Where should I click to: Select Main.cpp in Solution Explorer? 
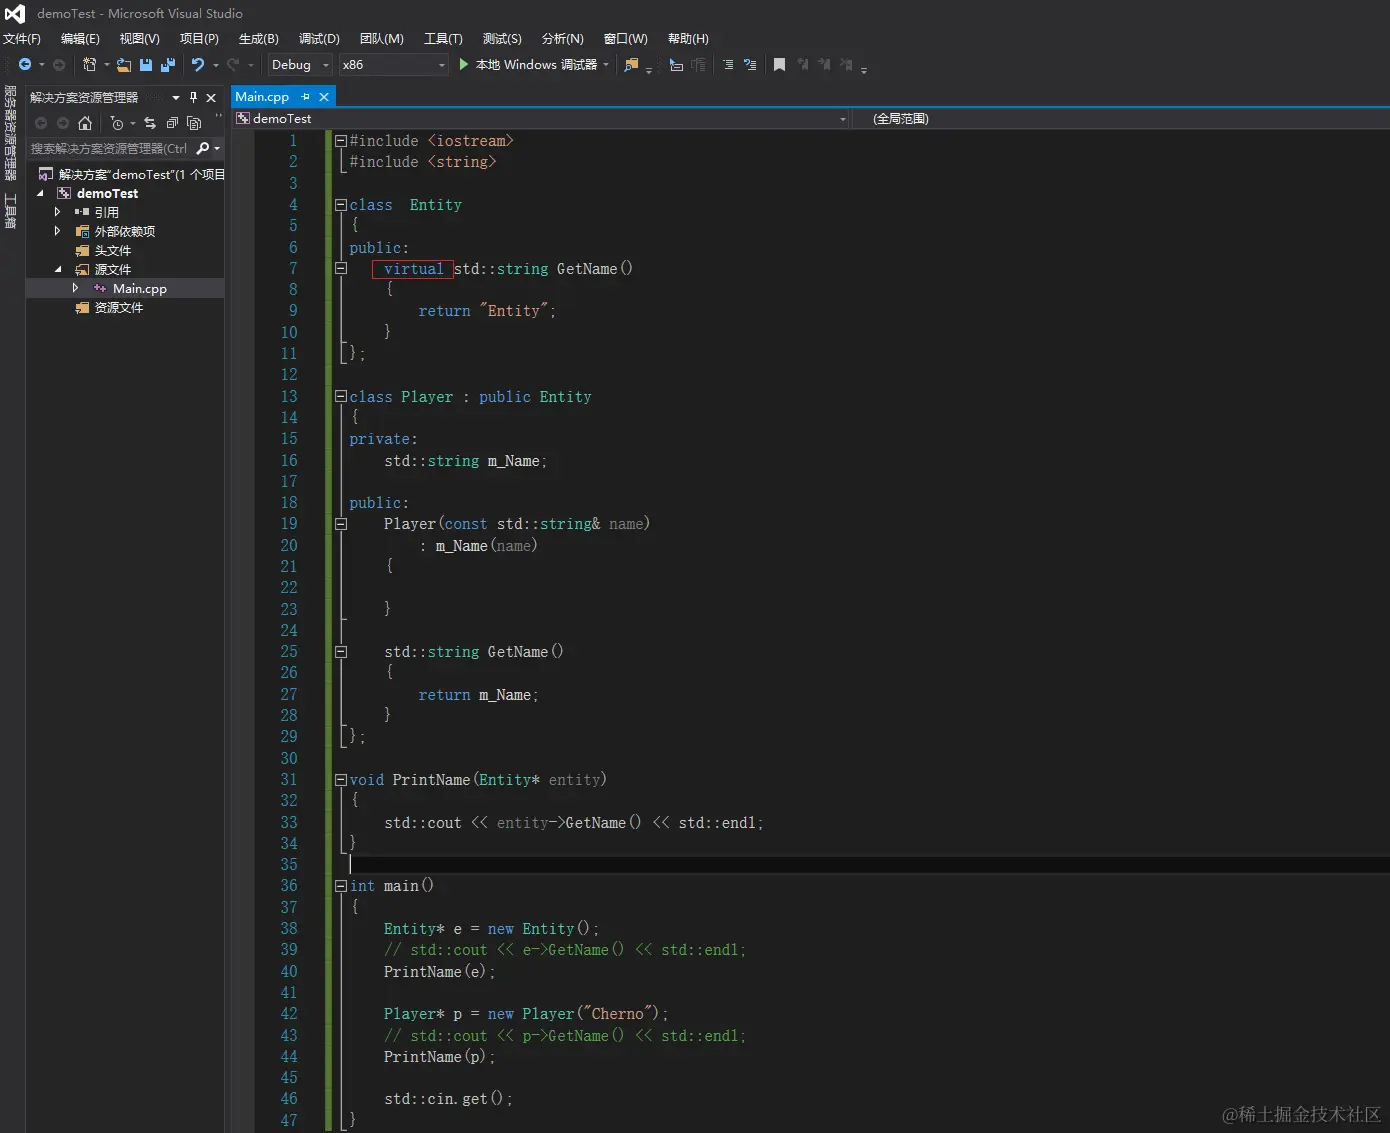click(139, 289)
